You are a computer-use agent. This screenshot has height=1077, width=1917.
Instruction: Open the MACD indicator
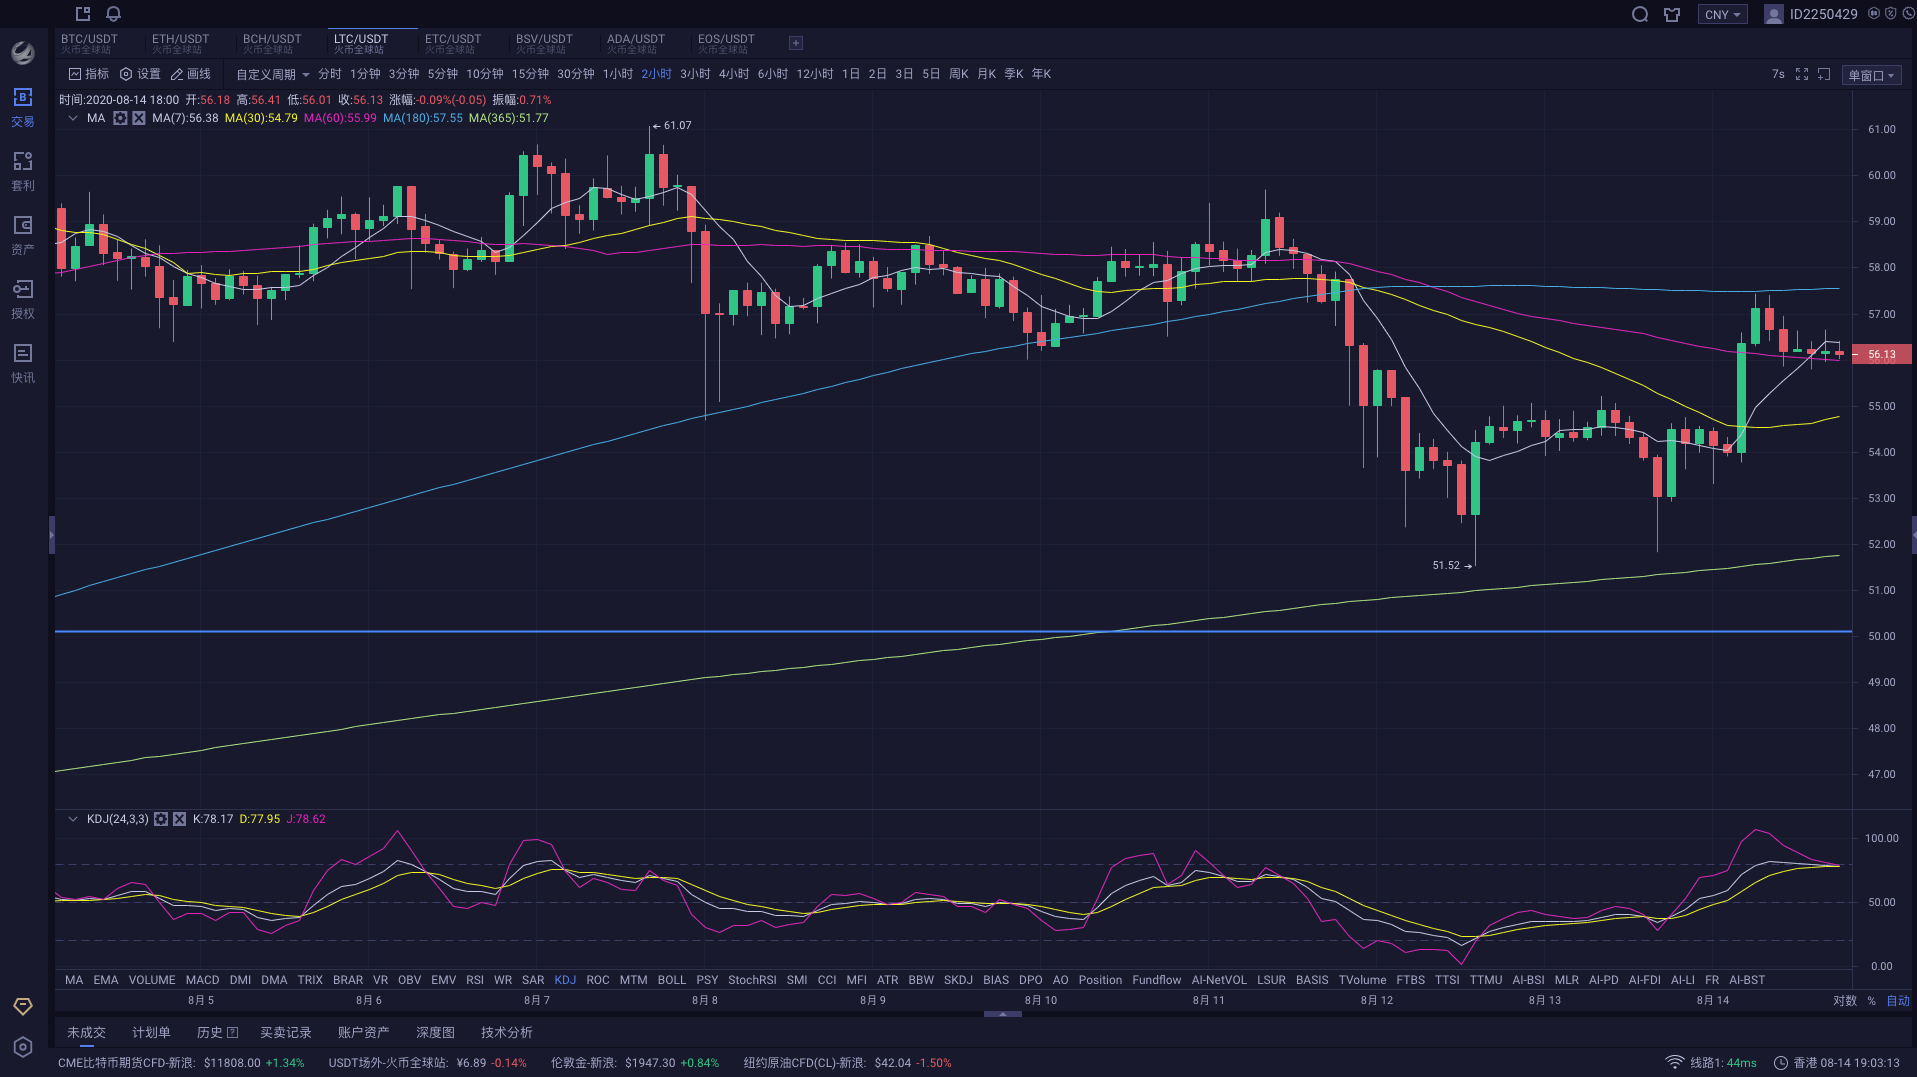pyautogui.click(x=202, y=979)
